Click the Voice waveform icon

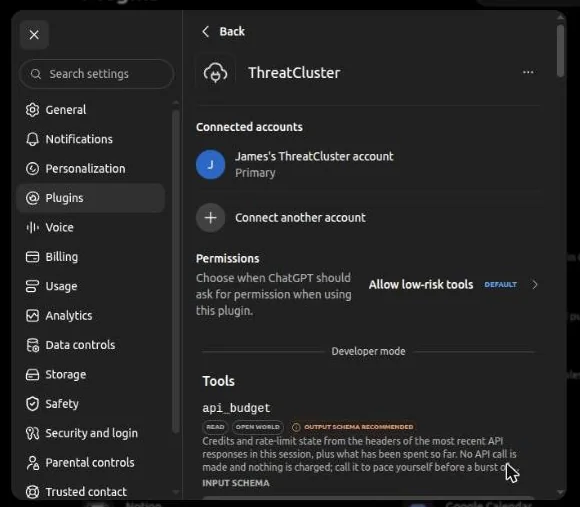[33, 227]
